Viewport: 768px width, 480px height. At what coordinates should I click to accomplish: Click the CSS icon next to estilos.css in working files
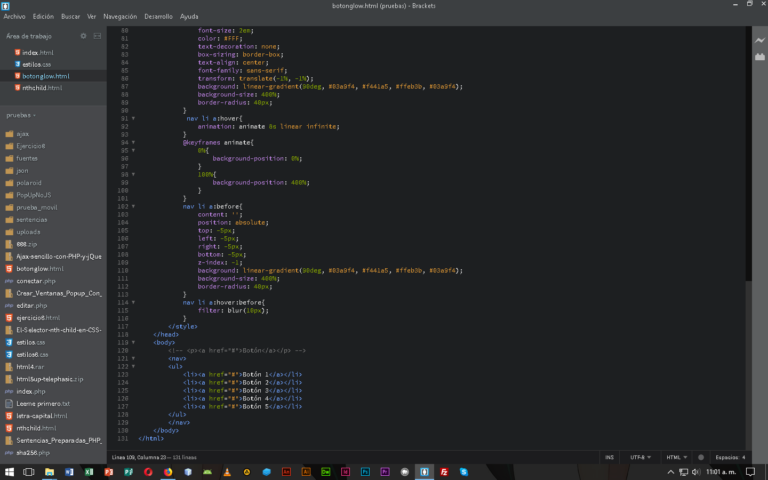(17, 64)
